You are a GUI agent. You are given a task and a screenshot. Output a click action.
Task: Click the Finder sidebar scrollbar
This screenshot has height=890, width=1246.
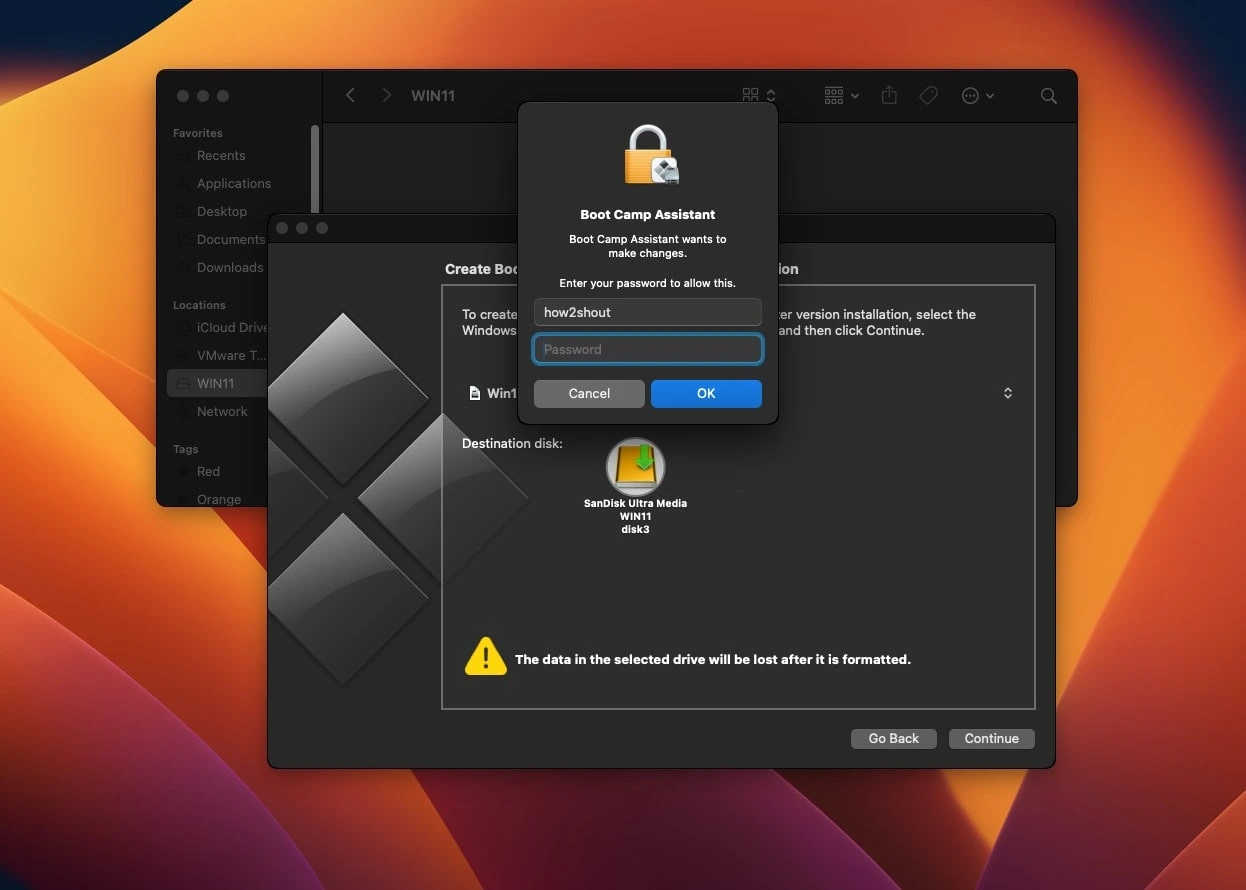click(315, 170)
